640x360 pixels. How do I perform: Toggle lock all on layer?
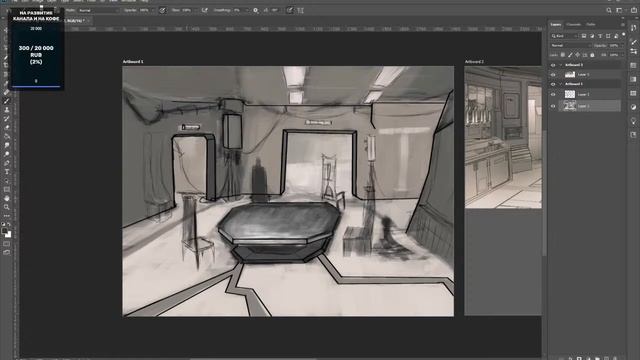(x=592, y=55)
